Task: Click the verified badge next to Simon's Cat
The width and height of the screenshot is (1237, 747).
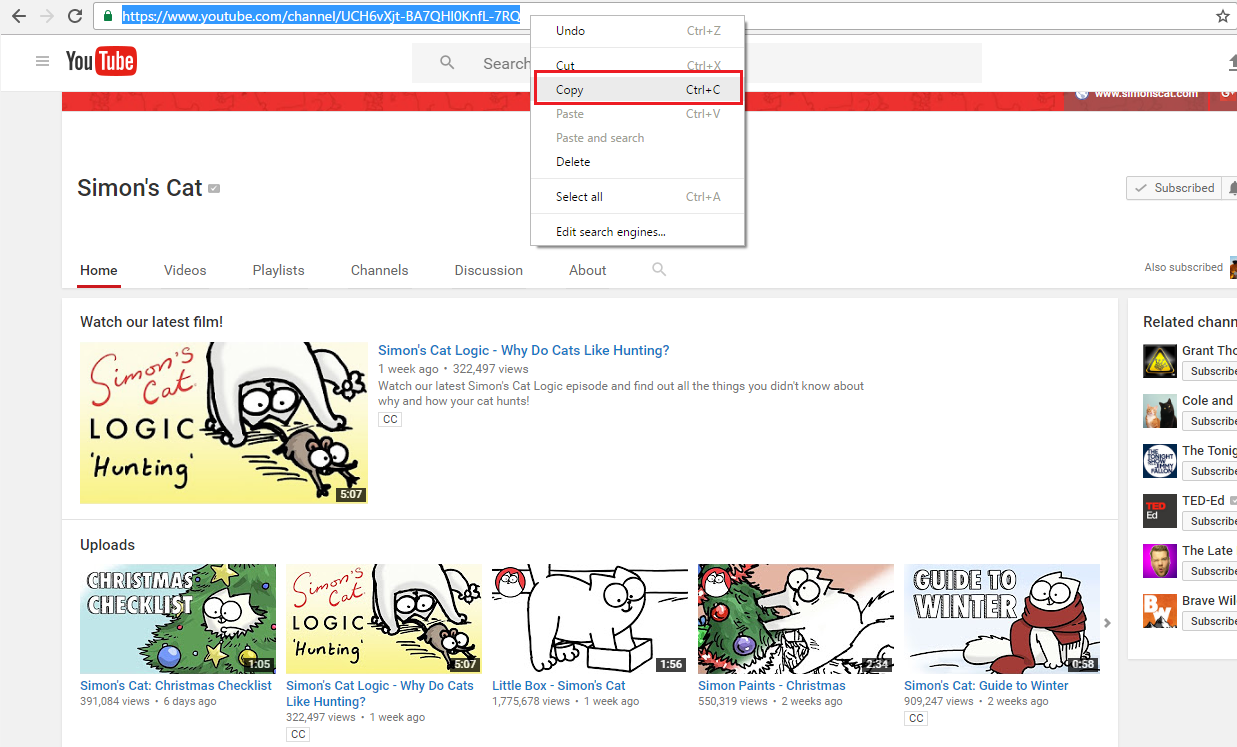Action: point(214,188)
